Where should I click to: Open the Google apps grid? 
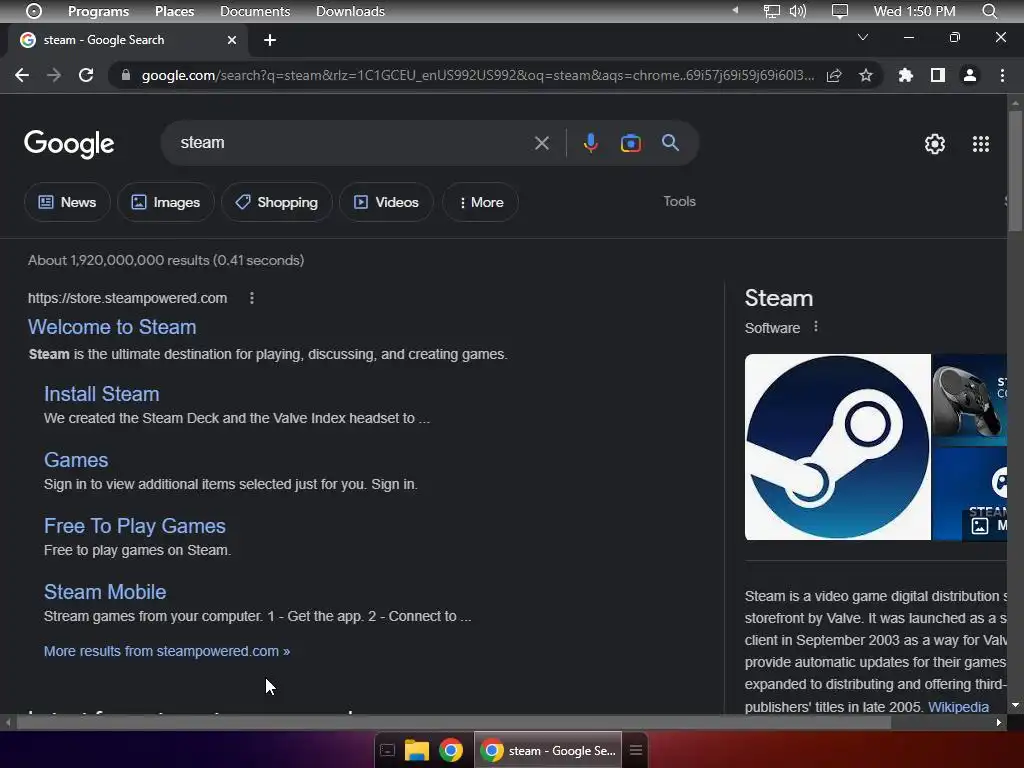(981, 144)
